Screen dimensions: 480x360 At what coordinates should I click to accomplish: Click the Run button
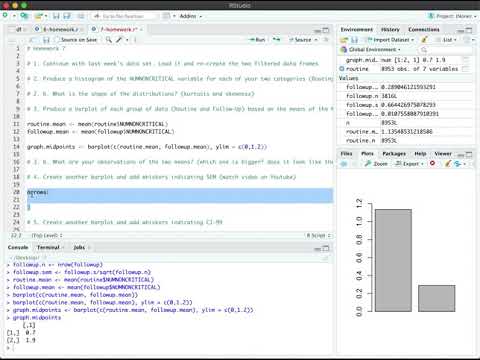(257, 40)
